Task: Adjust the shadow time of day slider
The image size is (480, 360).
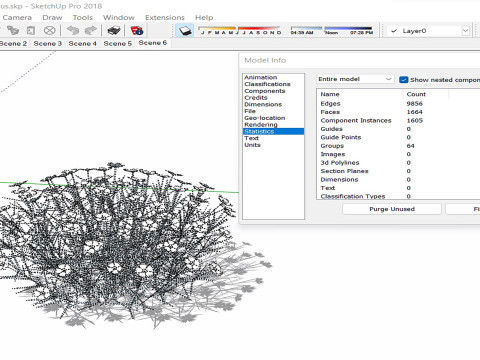Action: click(332, 31)
